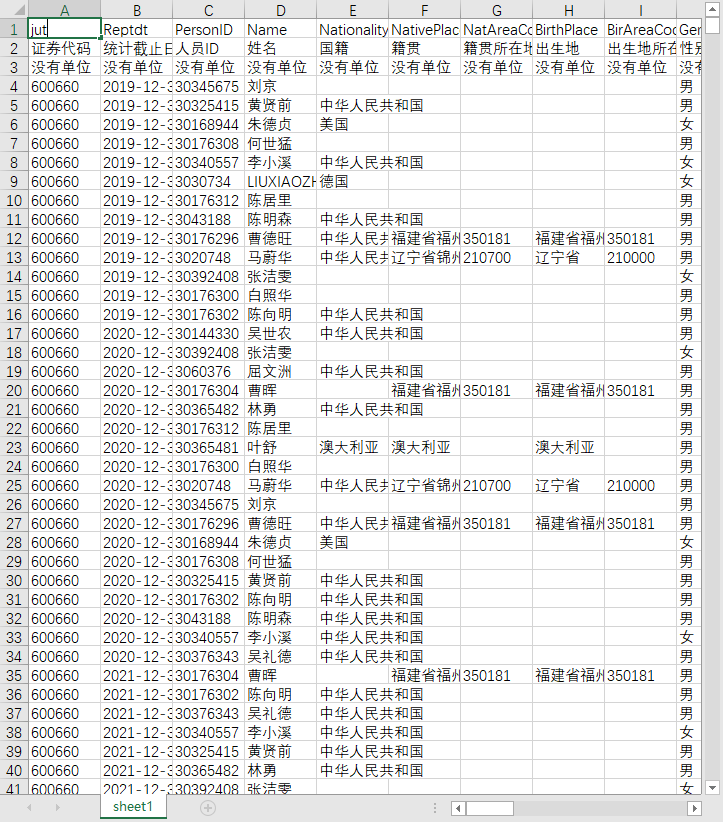The image size is (723, 822).
Task: Click the 'PersonID' header cell
Action: 209,29
